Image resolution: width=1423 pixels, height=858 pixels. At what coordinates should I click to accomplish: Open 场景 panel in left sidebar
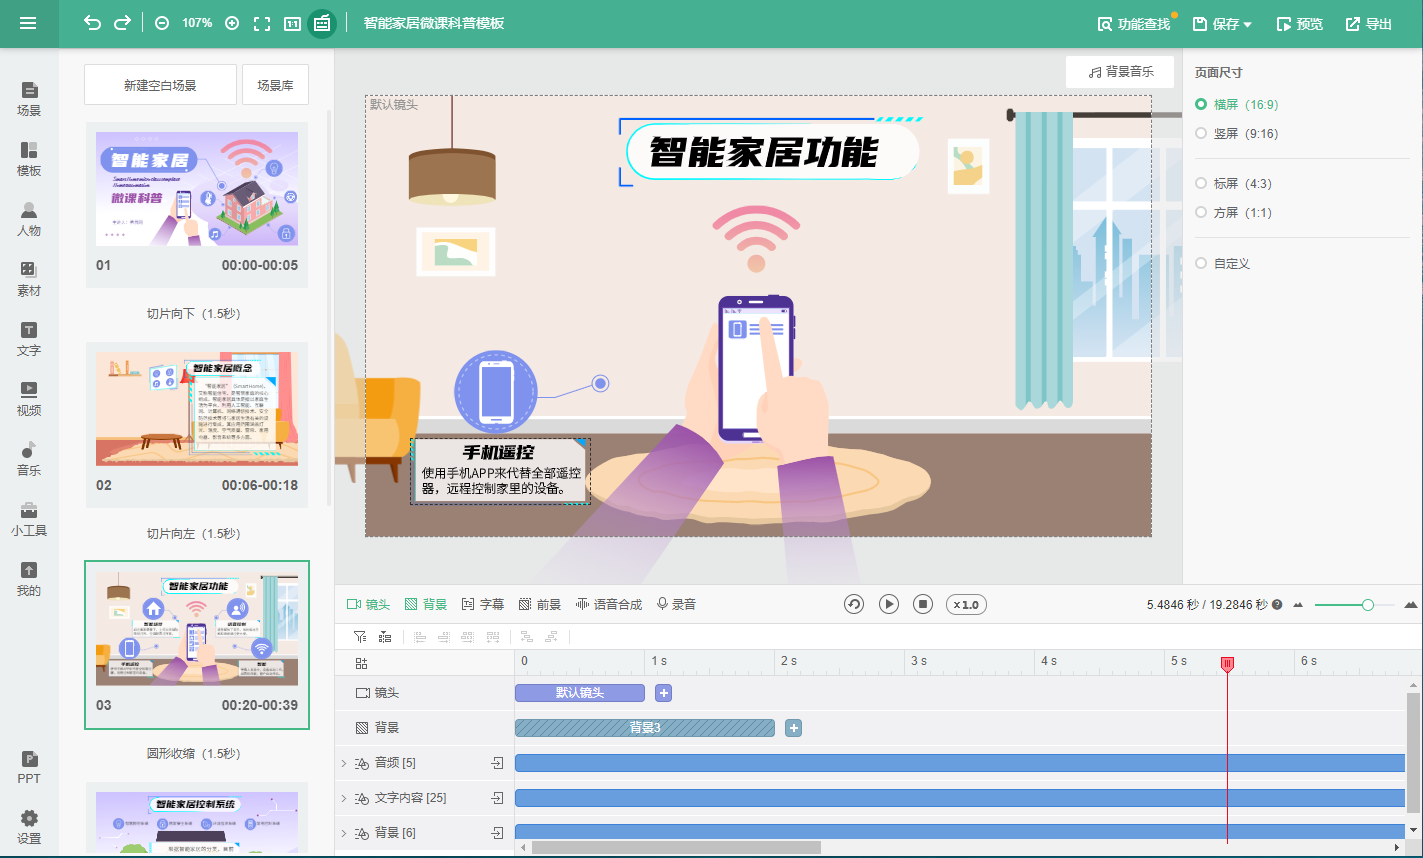pos(29,99)
